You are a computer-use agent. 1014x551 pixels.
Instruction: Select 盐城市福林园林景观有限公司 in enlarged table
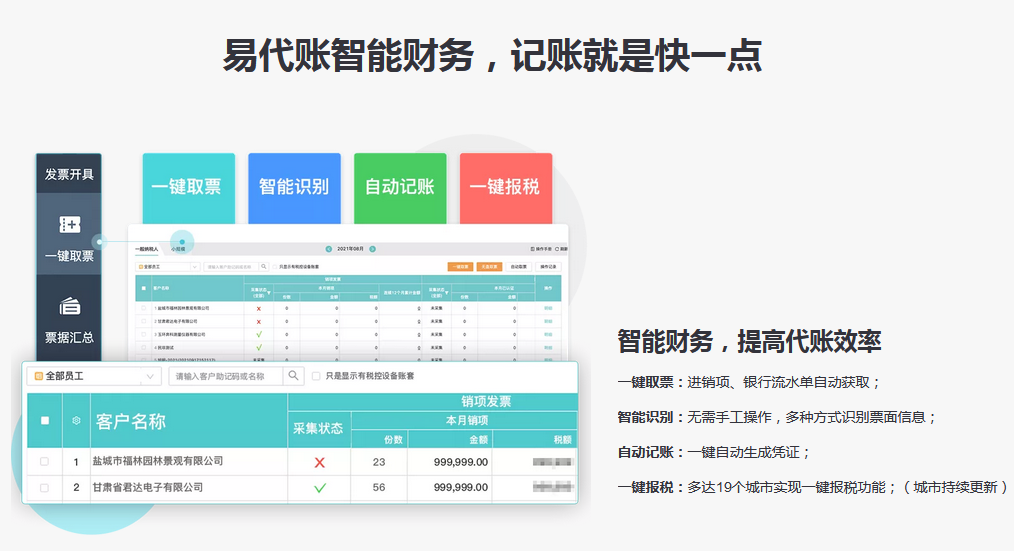click(x=158, y=461)
